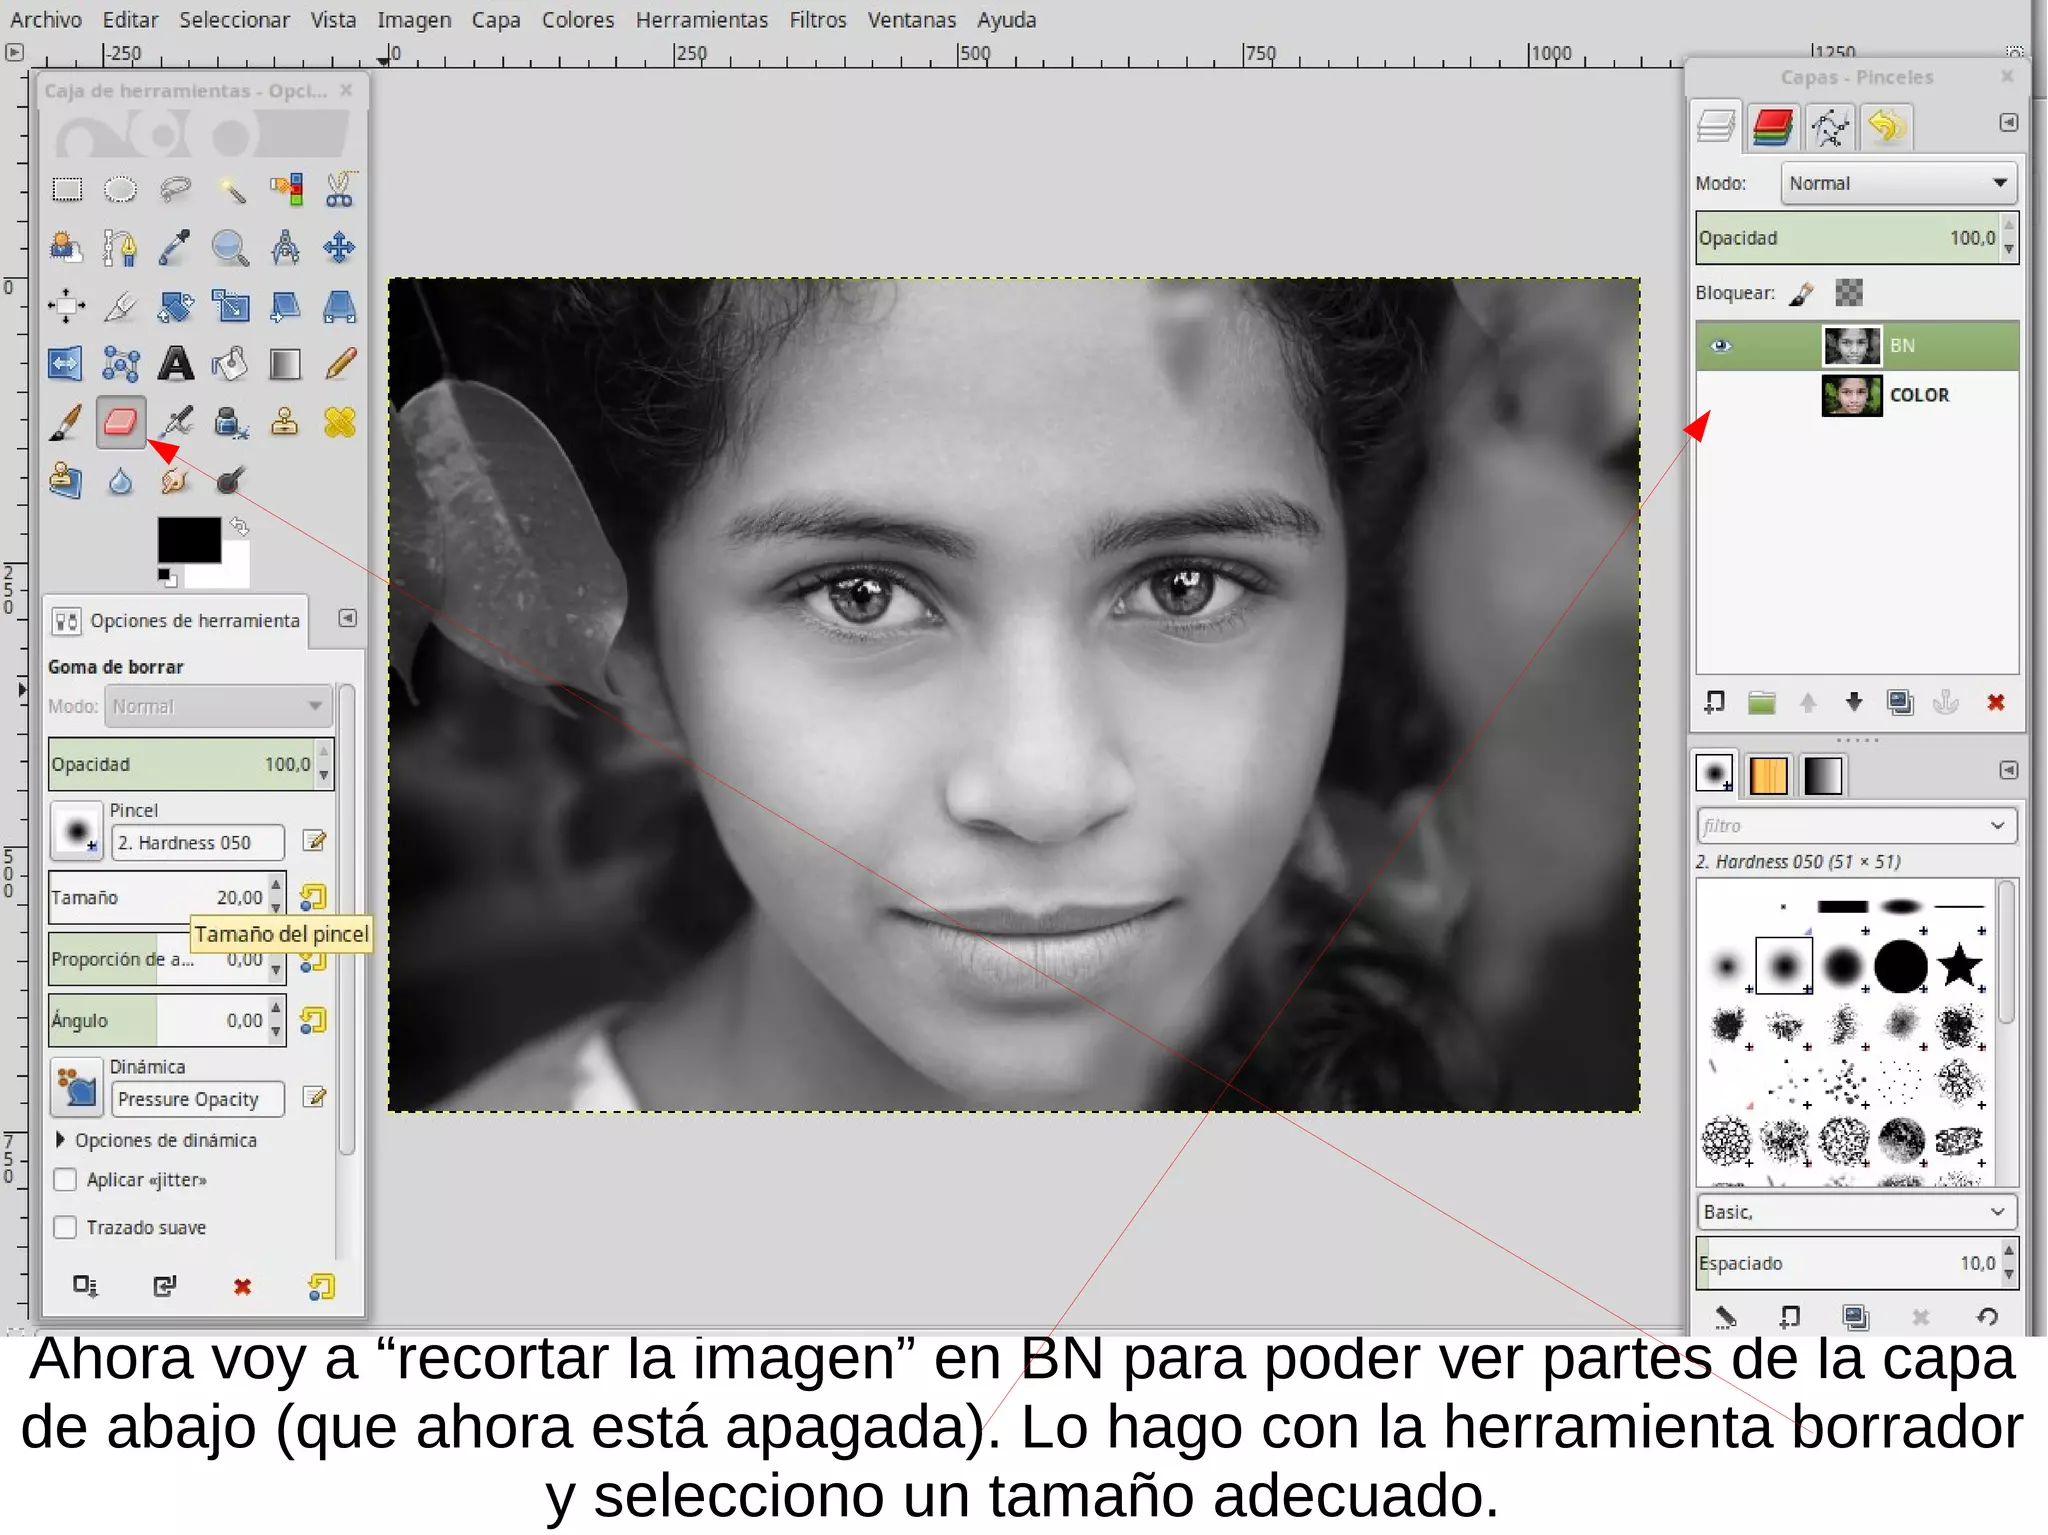Open the Capa menu
Image resolution: width=2048 pixels, height=1535 pixels.
click(x=496, y=20)
